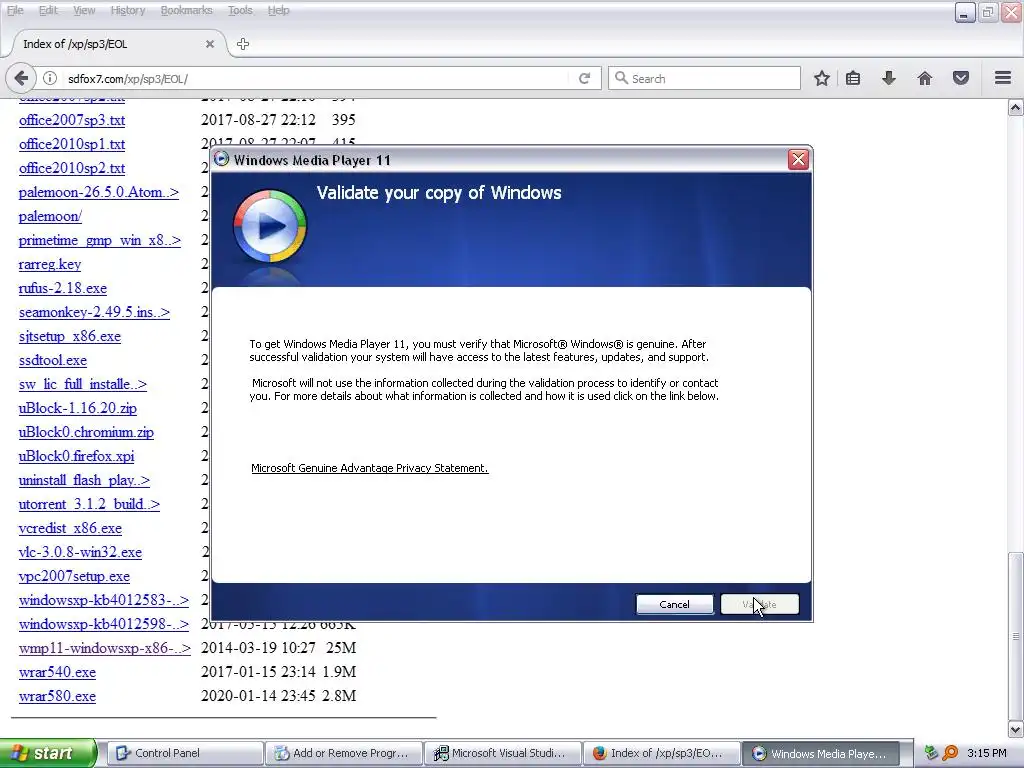Viewport: 1024px width, 768px height.
Task: Open the Downloads arrow icon
Action: tap(889, 78)
